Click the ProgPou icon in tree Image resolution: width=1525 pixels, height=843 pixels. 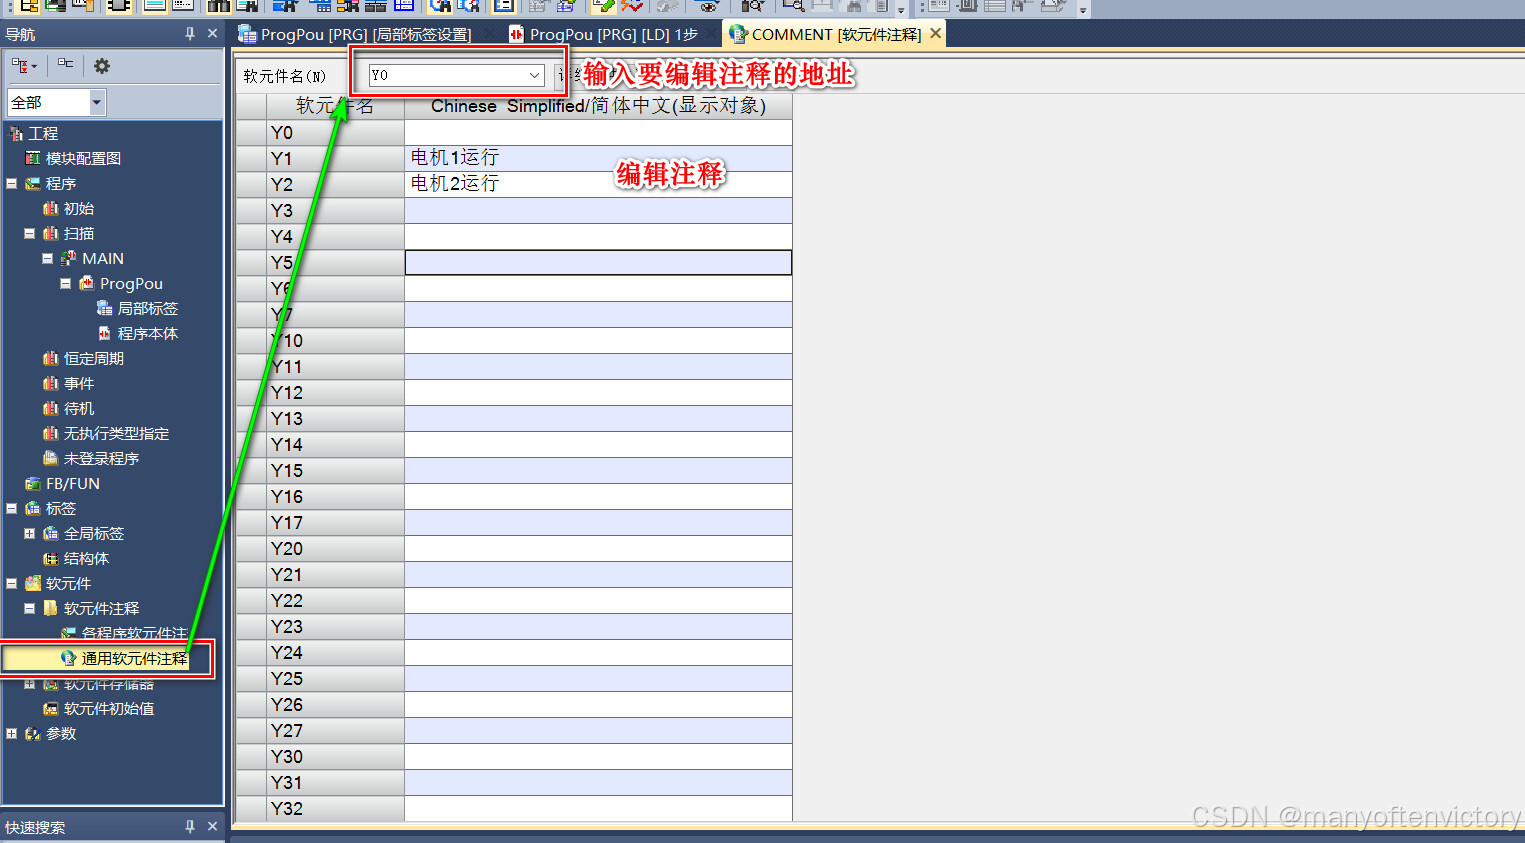(x=87, y=283)
